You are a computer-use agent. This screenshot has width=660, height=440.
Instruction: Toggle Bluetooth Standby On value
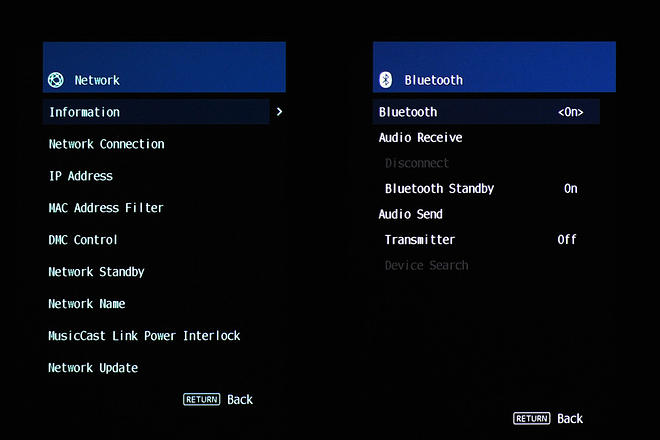tap(570, 188)
